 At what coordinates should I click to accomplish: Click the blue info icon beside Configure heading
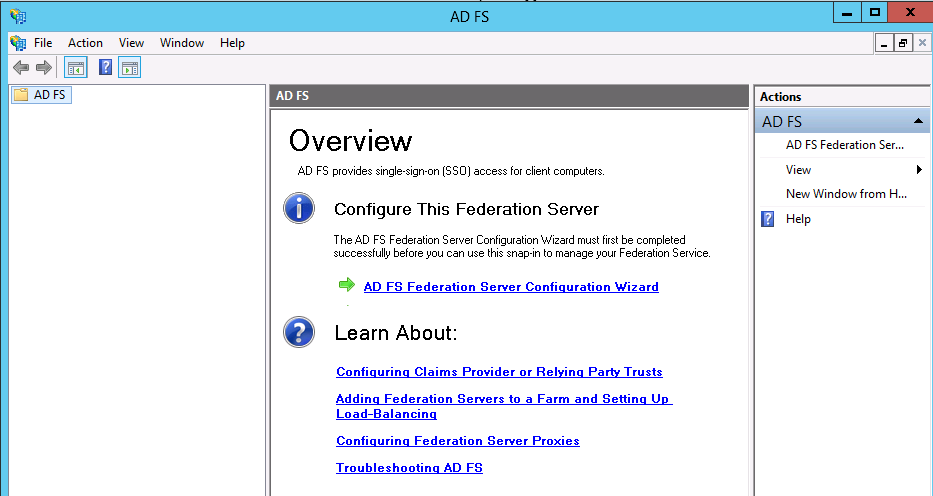click(x=299, y=208)
